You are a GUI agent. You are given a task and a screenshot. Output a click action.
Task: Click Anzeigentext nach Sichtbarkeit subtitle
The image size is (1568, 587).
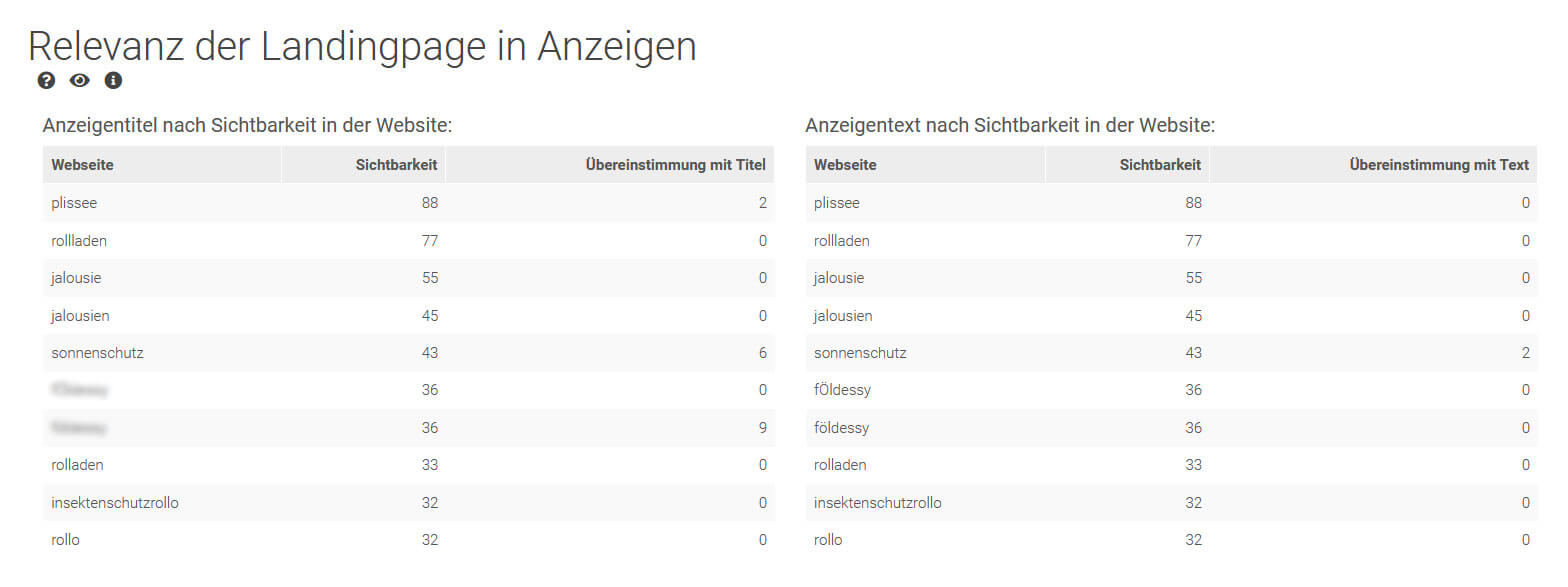[x=1010, y=126]
